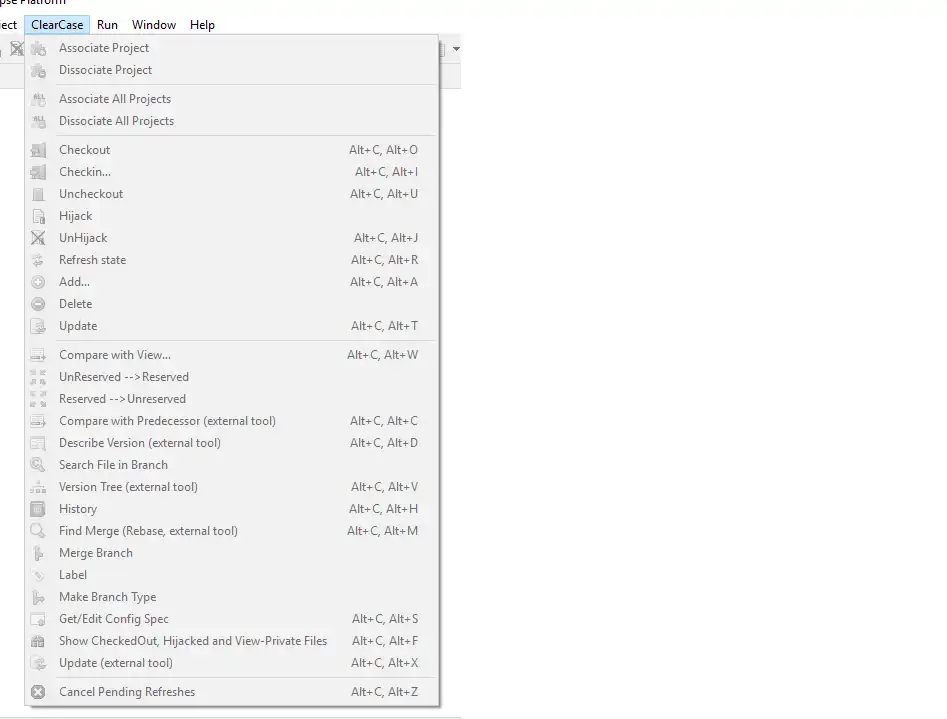Click the Find Merge magnifier icon

pos(38,531)
